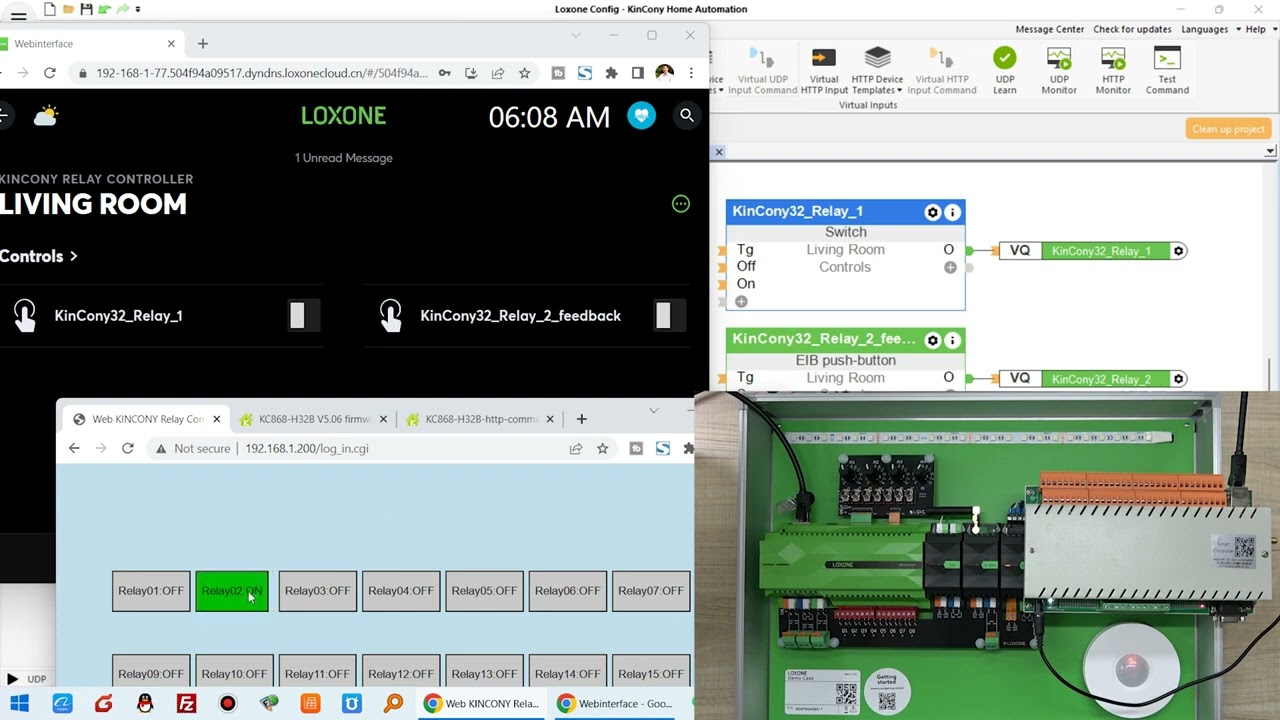Open the 1 Unread Message notice
The width and height of the screenshot is (1280, 720).
(x=343, y=158)
